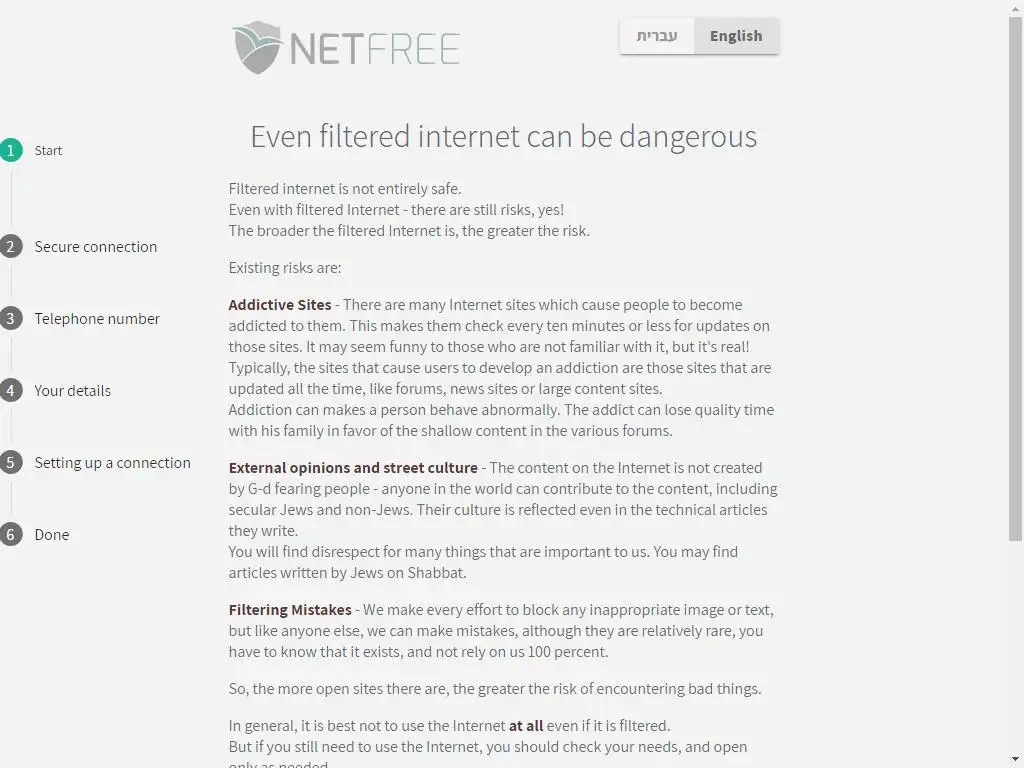Select the Telephone number step
Image resolution: width=1024 pixels, height=768 pixels.
(97, 319)
